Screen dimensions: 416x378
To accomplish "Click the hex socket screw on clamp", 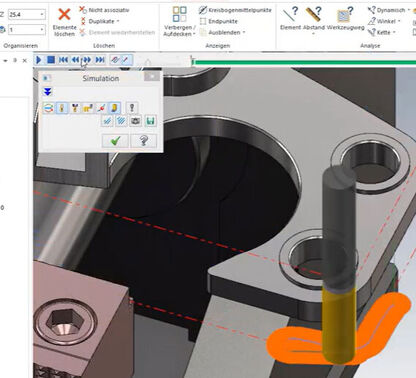I will (x=66, y=322).
